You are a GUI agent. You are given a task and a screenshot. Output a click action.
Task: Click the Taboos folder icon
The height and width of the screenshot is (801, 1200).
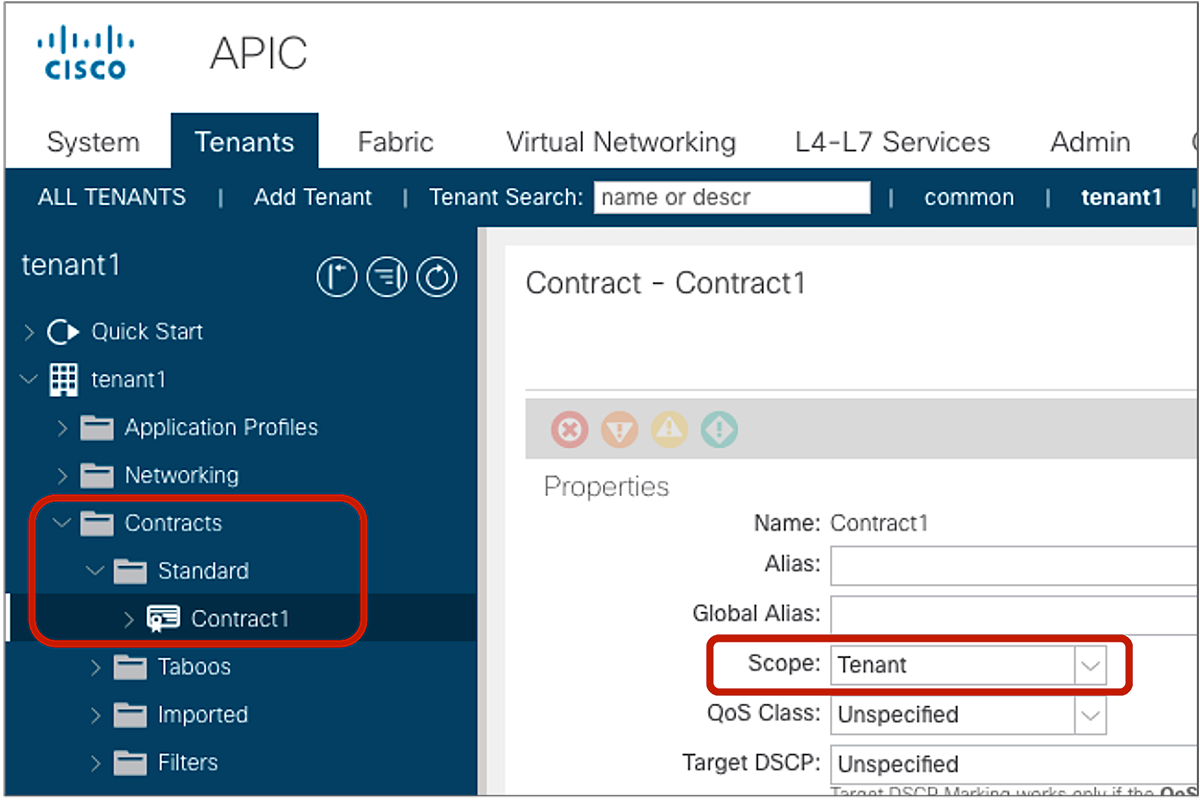(130, 667)
